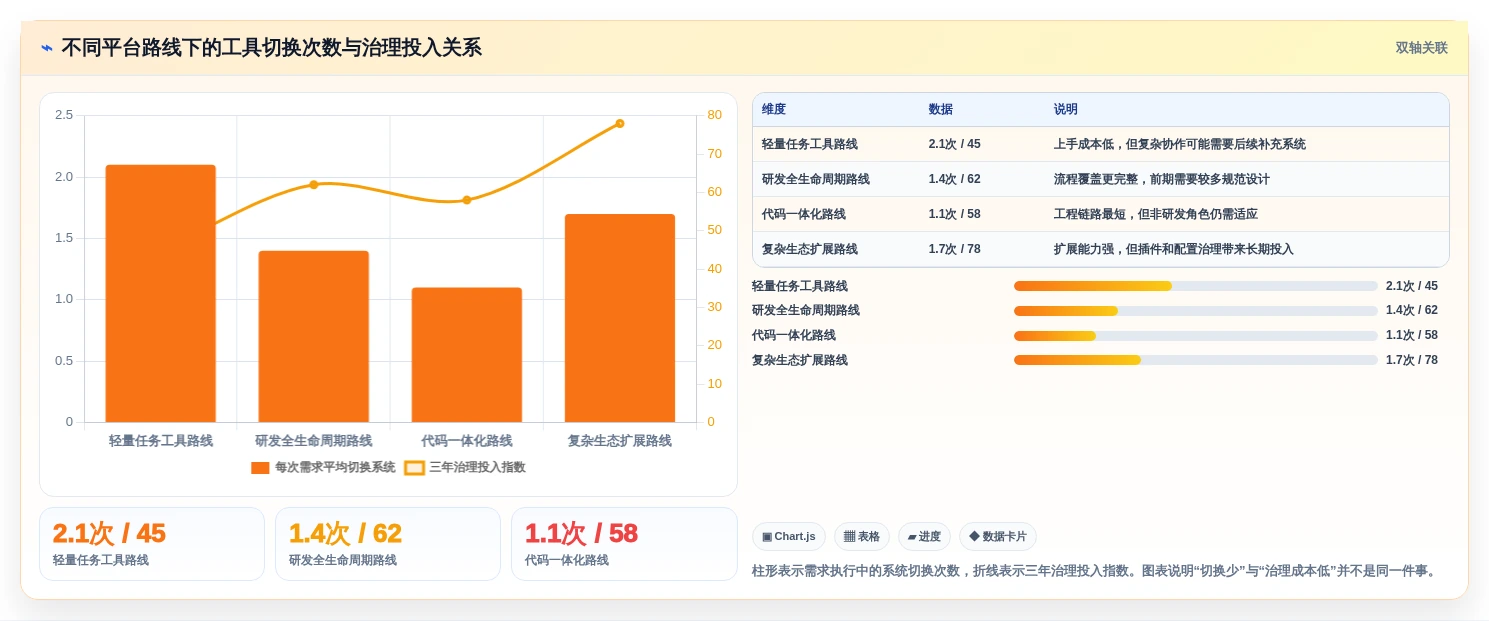1489x621 pixels.
Task: Select the 进度 tag chip
Action: (x=924, y=536)
